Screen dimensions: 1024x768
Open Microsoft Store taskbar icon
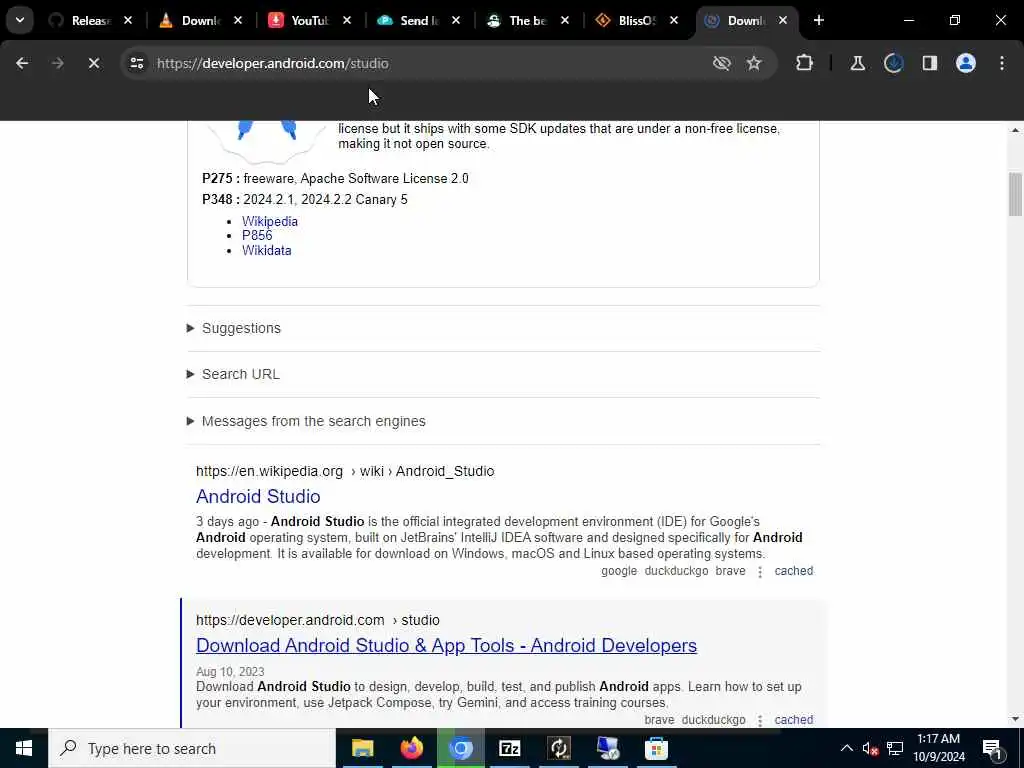[656, 748]
